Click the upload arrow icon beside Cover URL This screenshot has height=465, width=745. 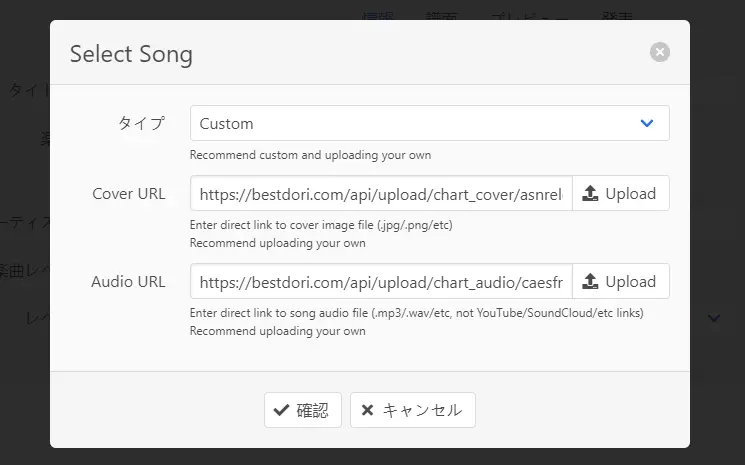click(x=590, y=194)
